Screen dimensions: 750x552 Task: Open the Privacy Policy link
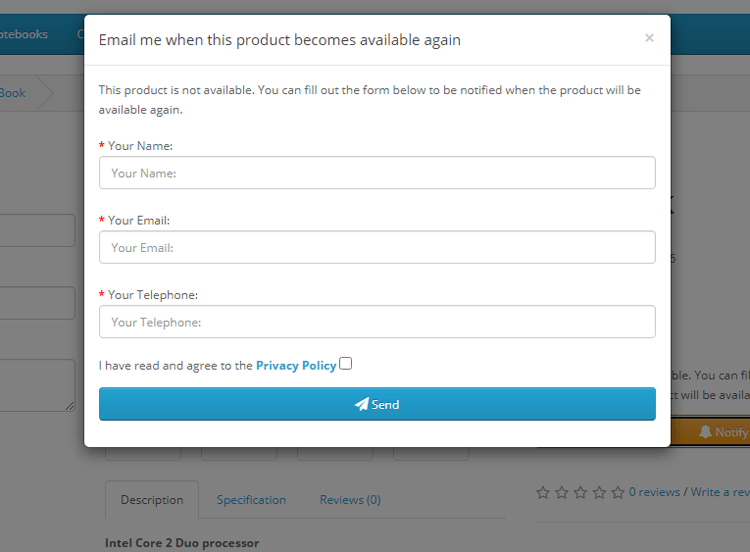(x=296, y=366)
